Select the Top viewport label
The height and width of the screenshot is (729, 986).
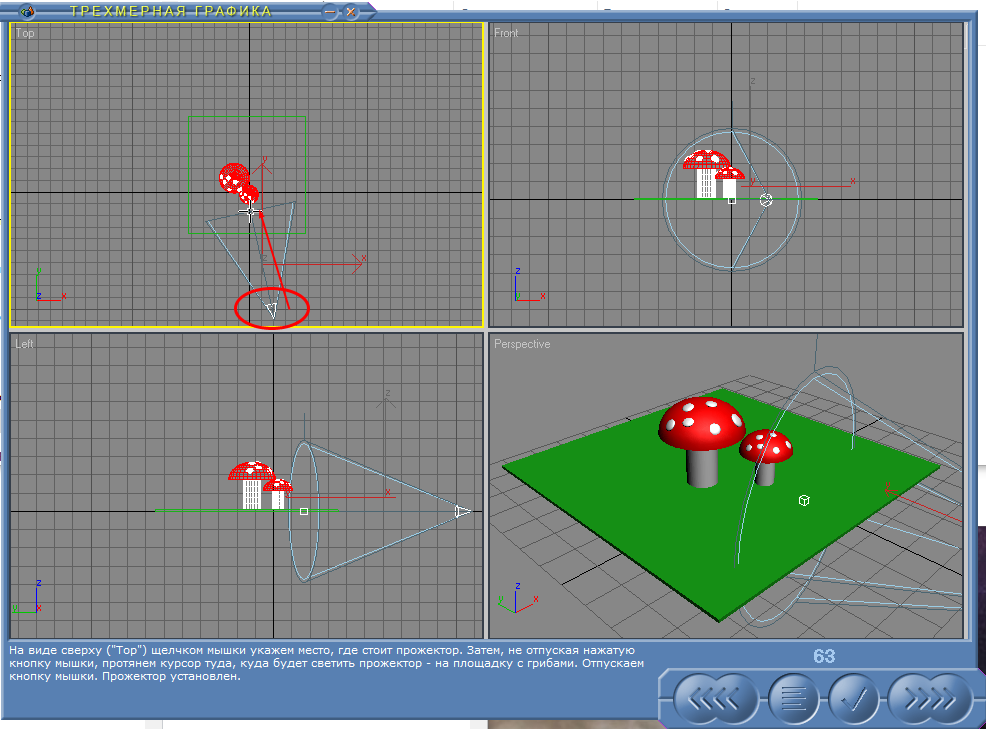pos(25,33)
